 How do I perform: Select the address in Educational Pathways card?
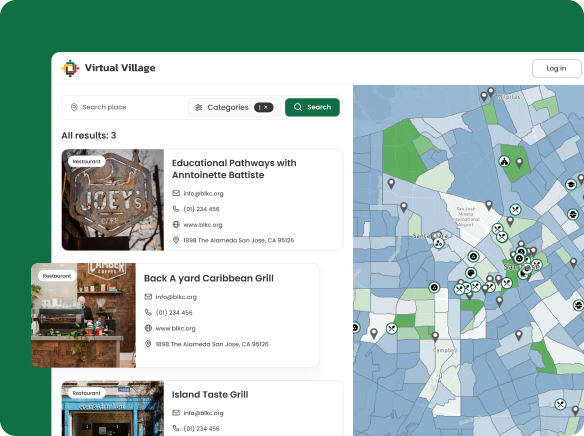238,241
